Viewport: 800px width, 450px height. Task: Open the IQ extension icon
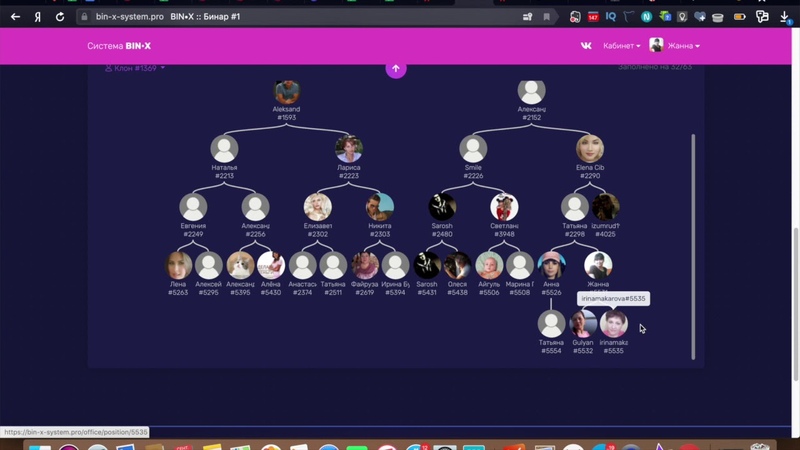point(610,17)
